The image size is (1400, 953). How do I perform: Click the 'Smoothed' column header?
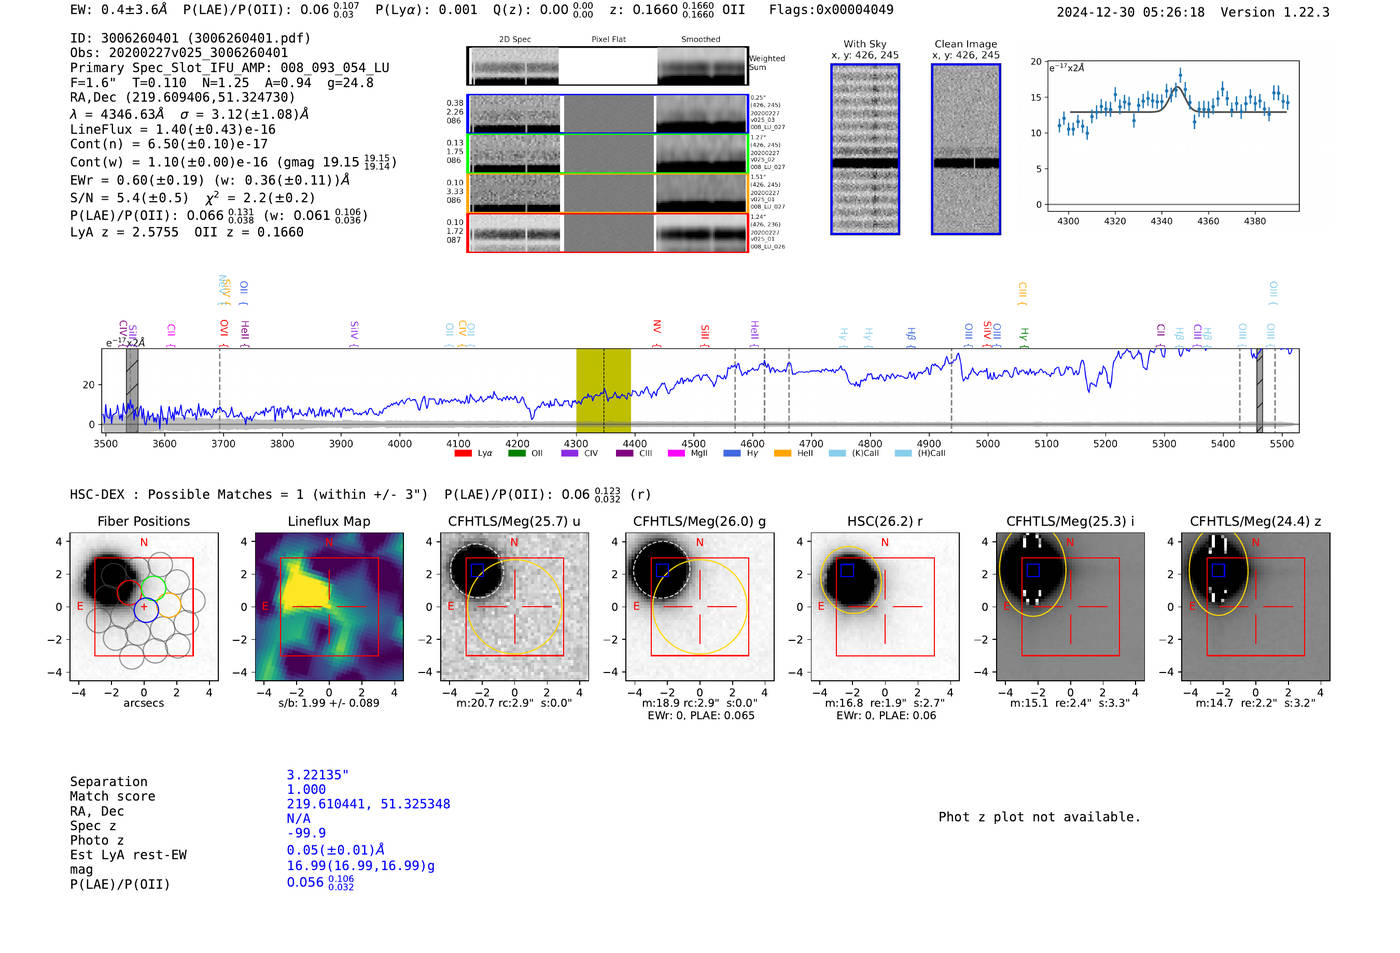point(701,40)
